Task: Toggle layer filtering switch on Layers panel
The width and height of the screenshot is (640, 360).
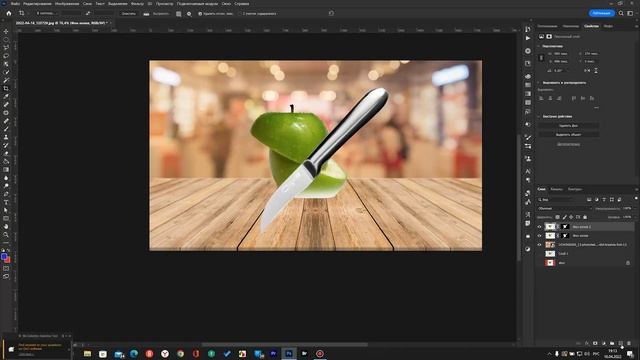Action: click(x=635, y=199)
